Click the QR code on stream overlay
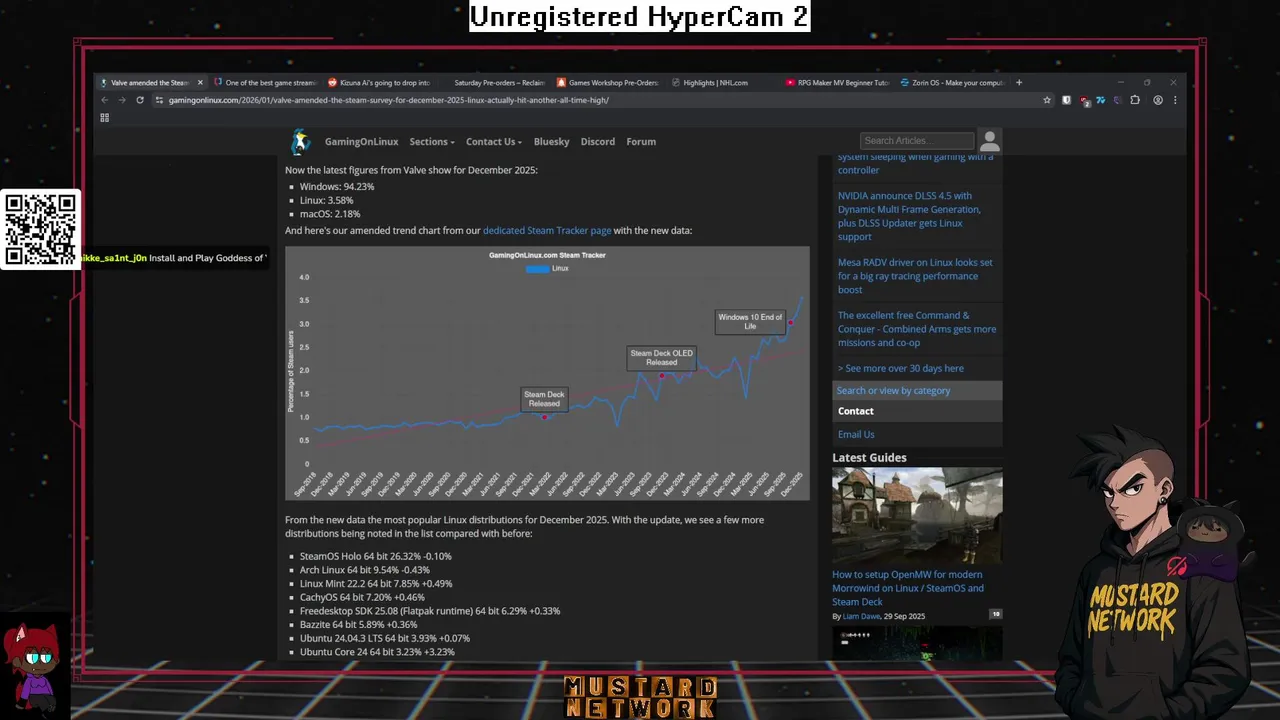 click(40, 230)
